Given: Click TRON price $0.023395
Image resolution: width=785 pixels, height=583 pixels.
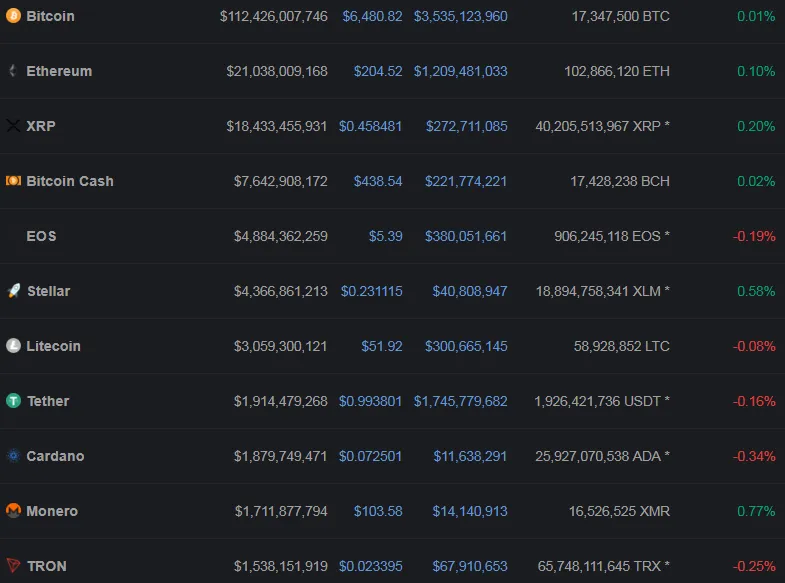Looking at the screenshot, I should coord(370,566).
